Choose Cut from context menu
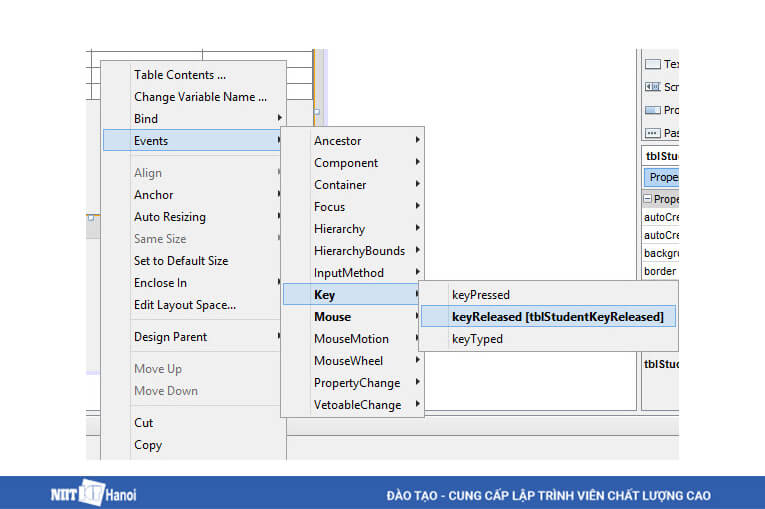The image size is (765, 509). tap(193, 423)
